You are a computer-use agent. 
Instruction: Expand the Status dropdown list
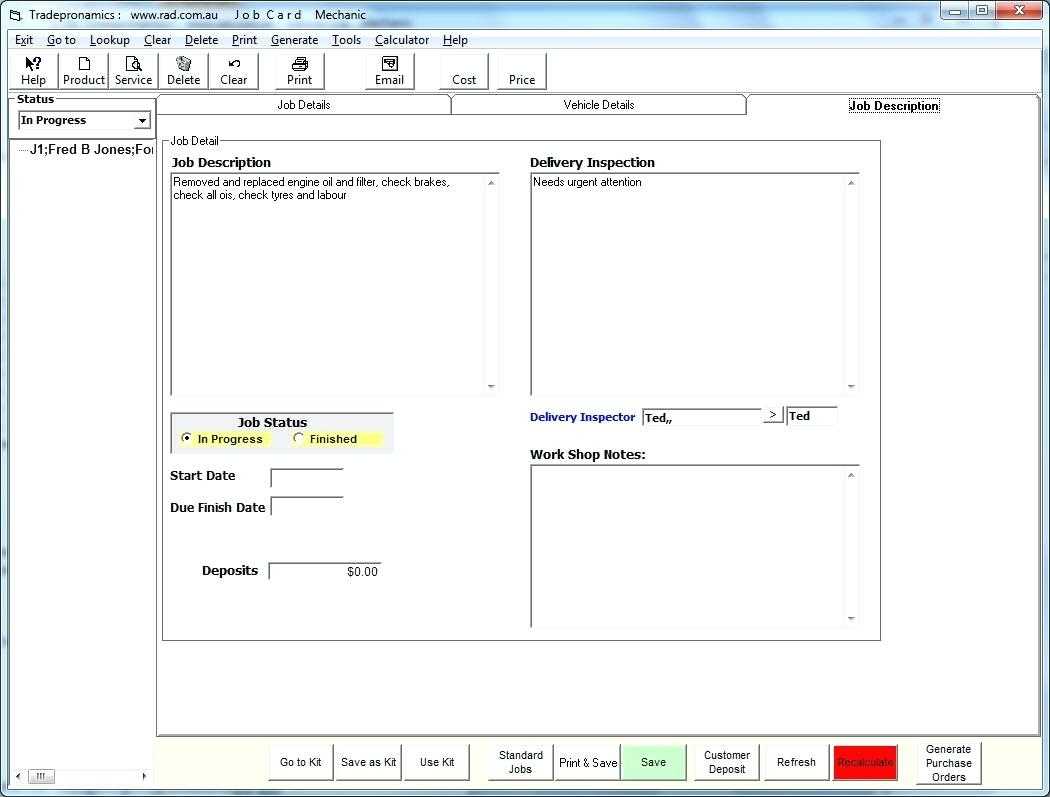pyautogui.click(x=142, y=121)
